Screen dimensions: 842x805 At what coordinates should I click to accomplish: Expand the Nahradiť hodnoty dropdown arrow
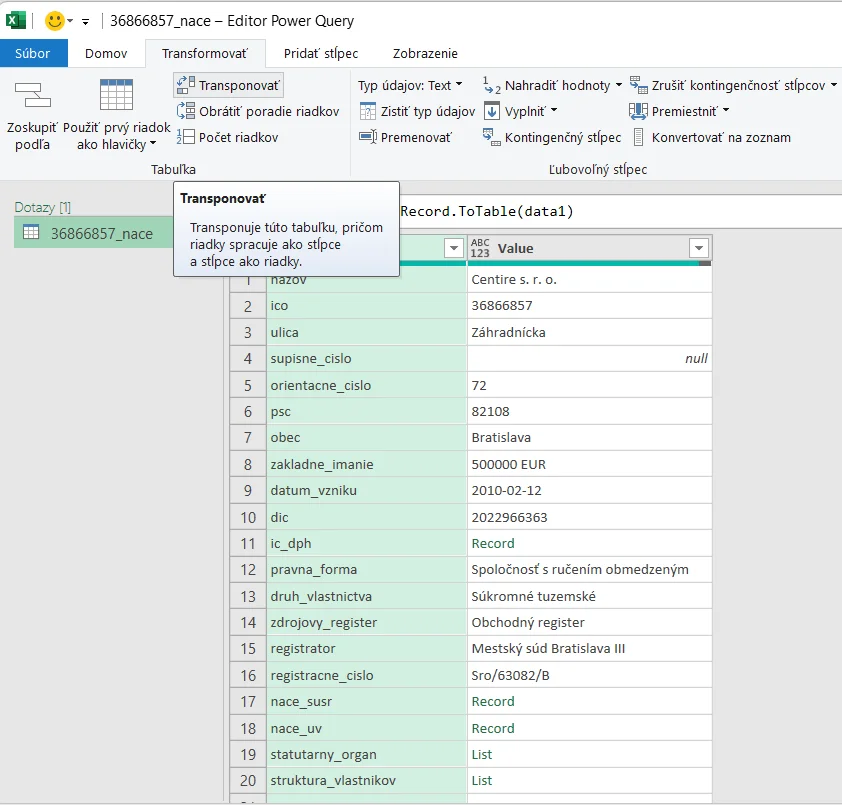pos(619,85)
